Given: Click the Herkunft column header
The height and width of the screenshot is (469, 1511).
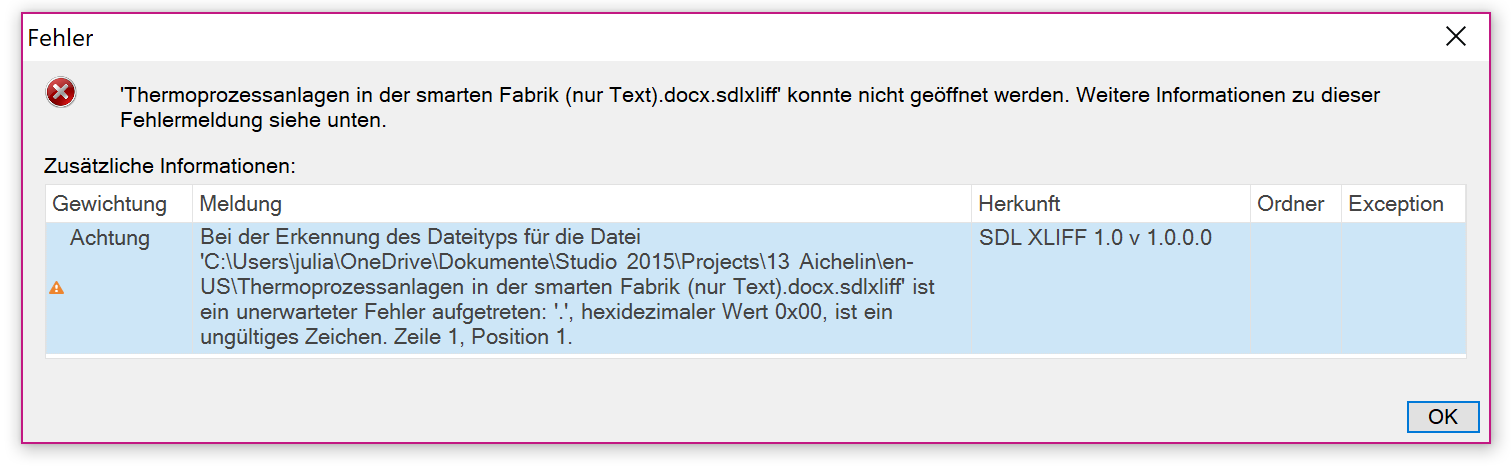Looking at the screenshot, I should [1111, 204].
